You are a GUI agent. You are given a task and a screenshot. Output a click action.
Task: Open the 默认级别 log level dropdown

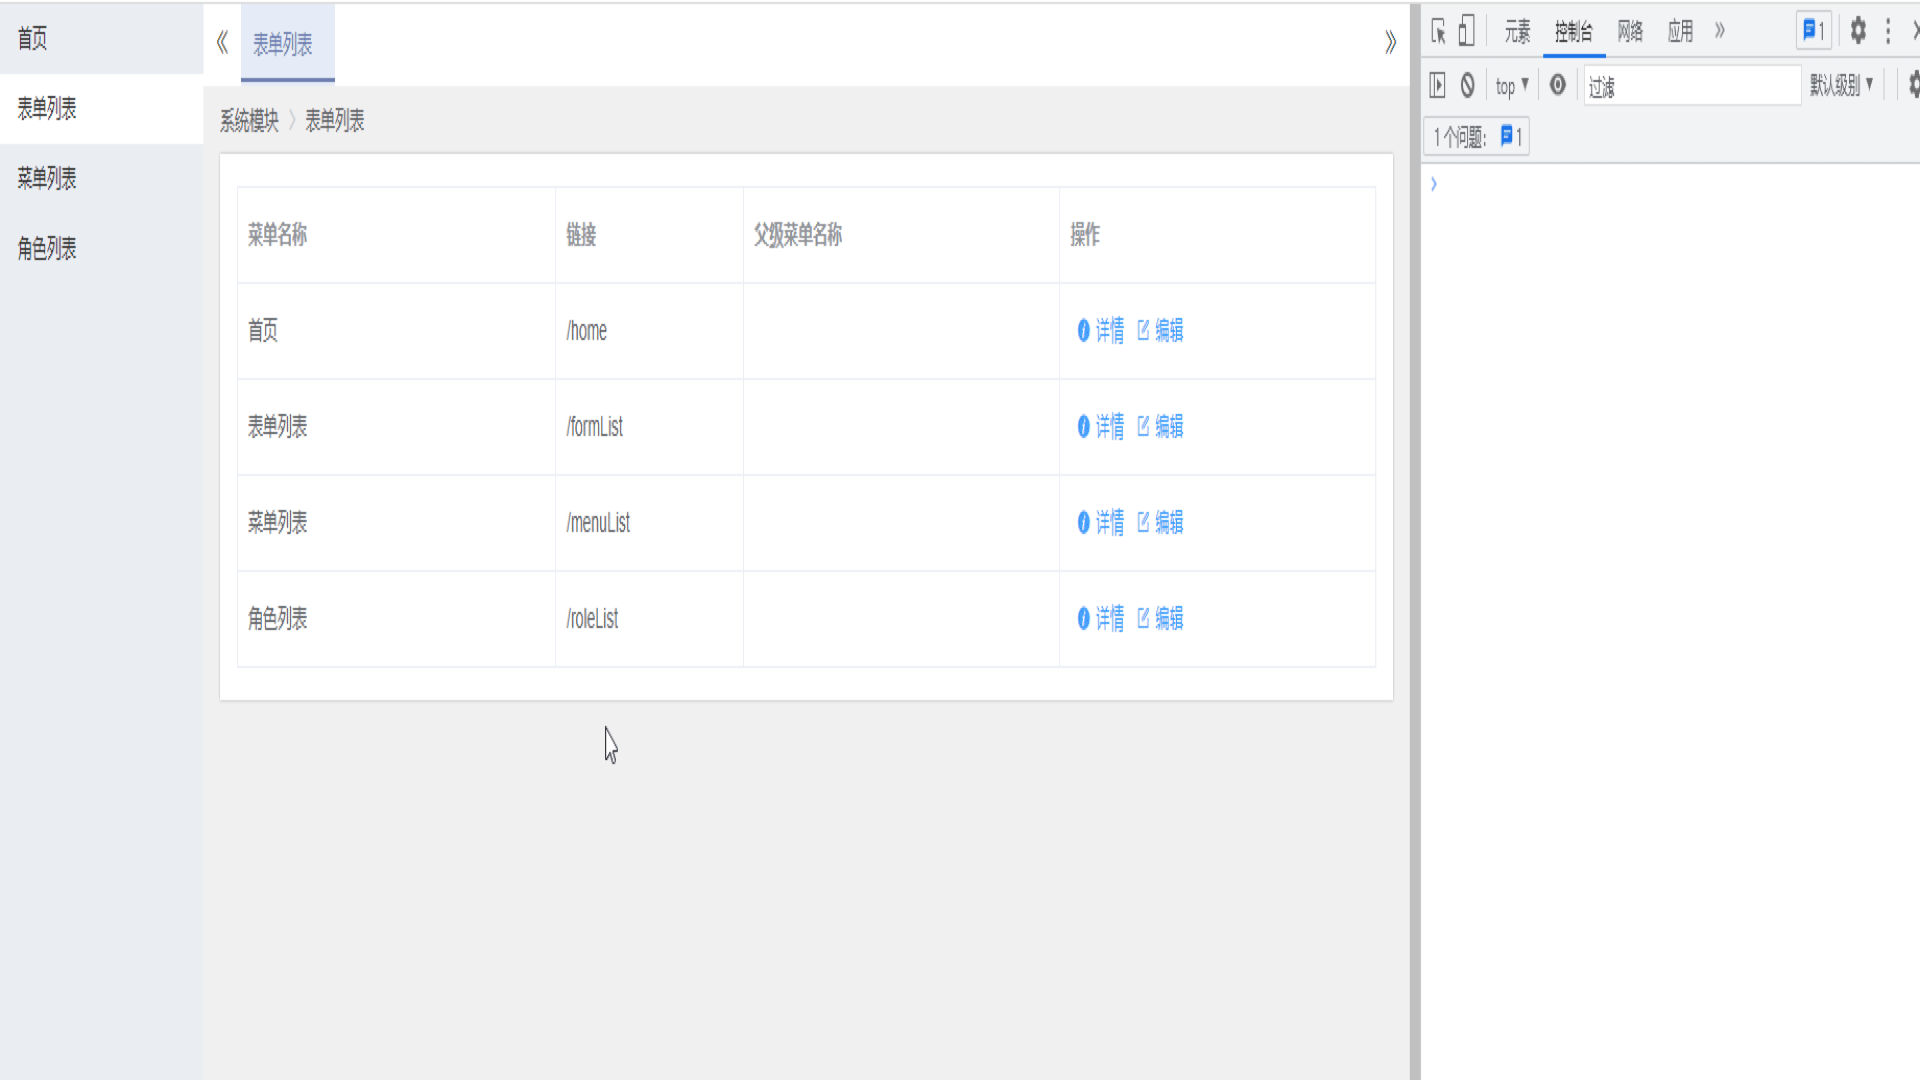click(x=1841, y=86)
